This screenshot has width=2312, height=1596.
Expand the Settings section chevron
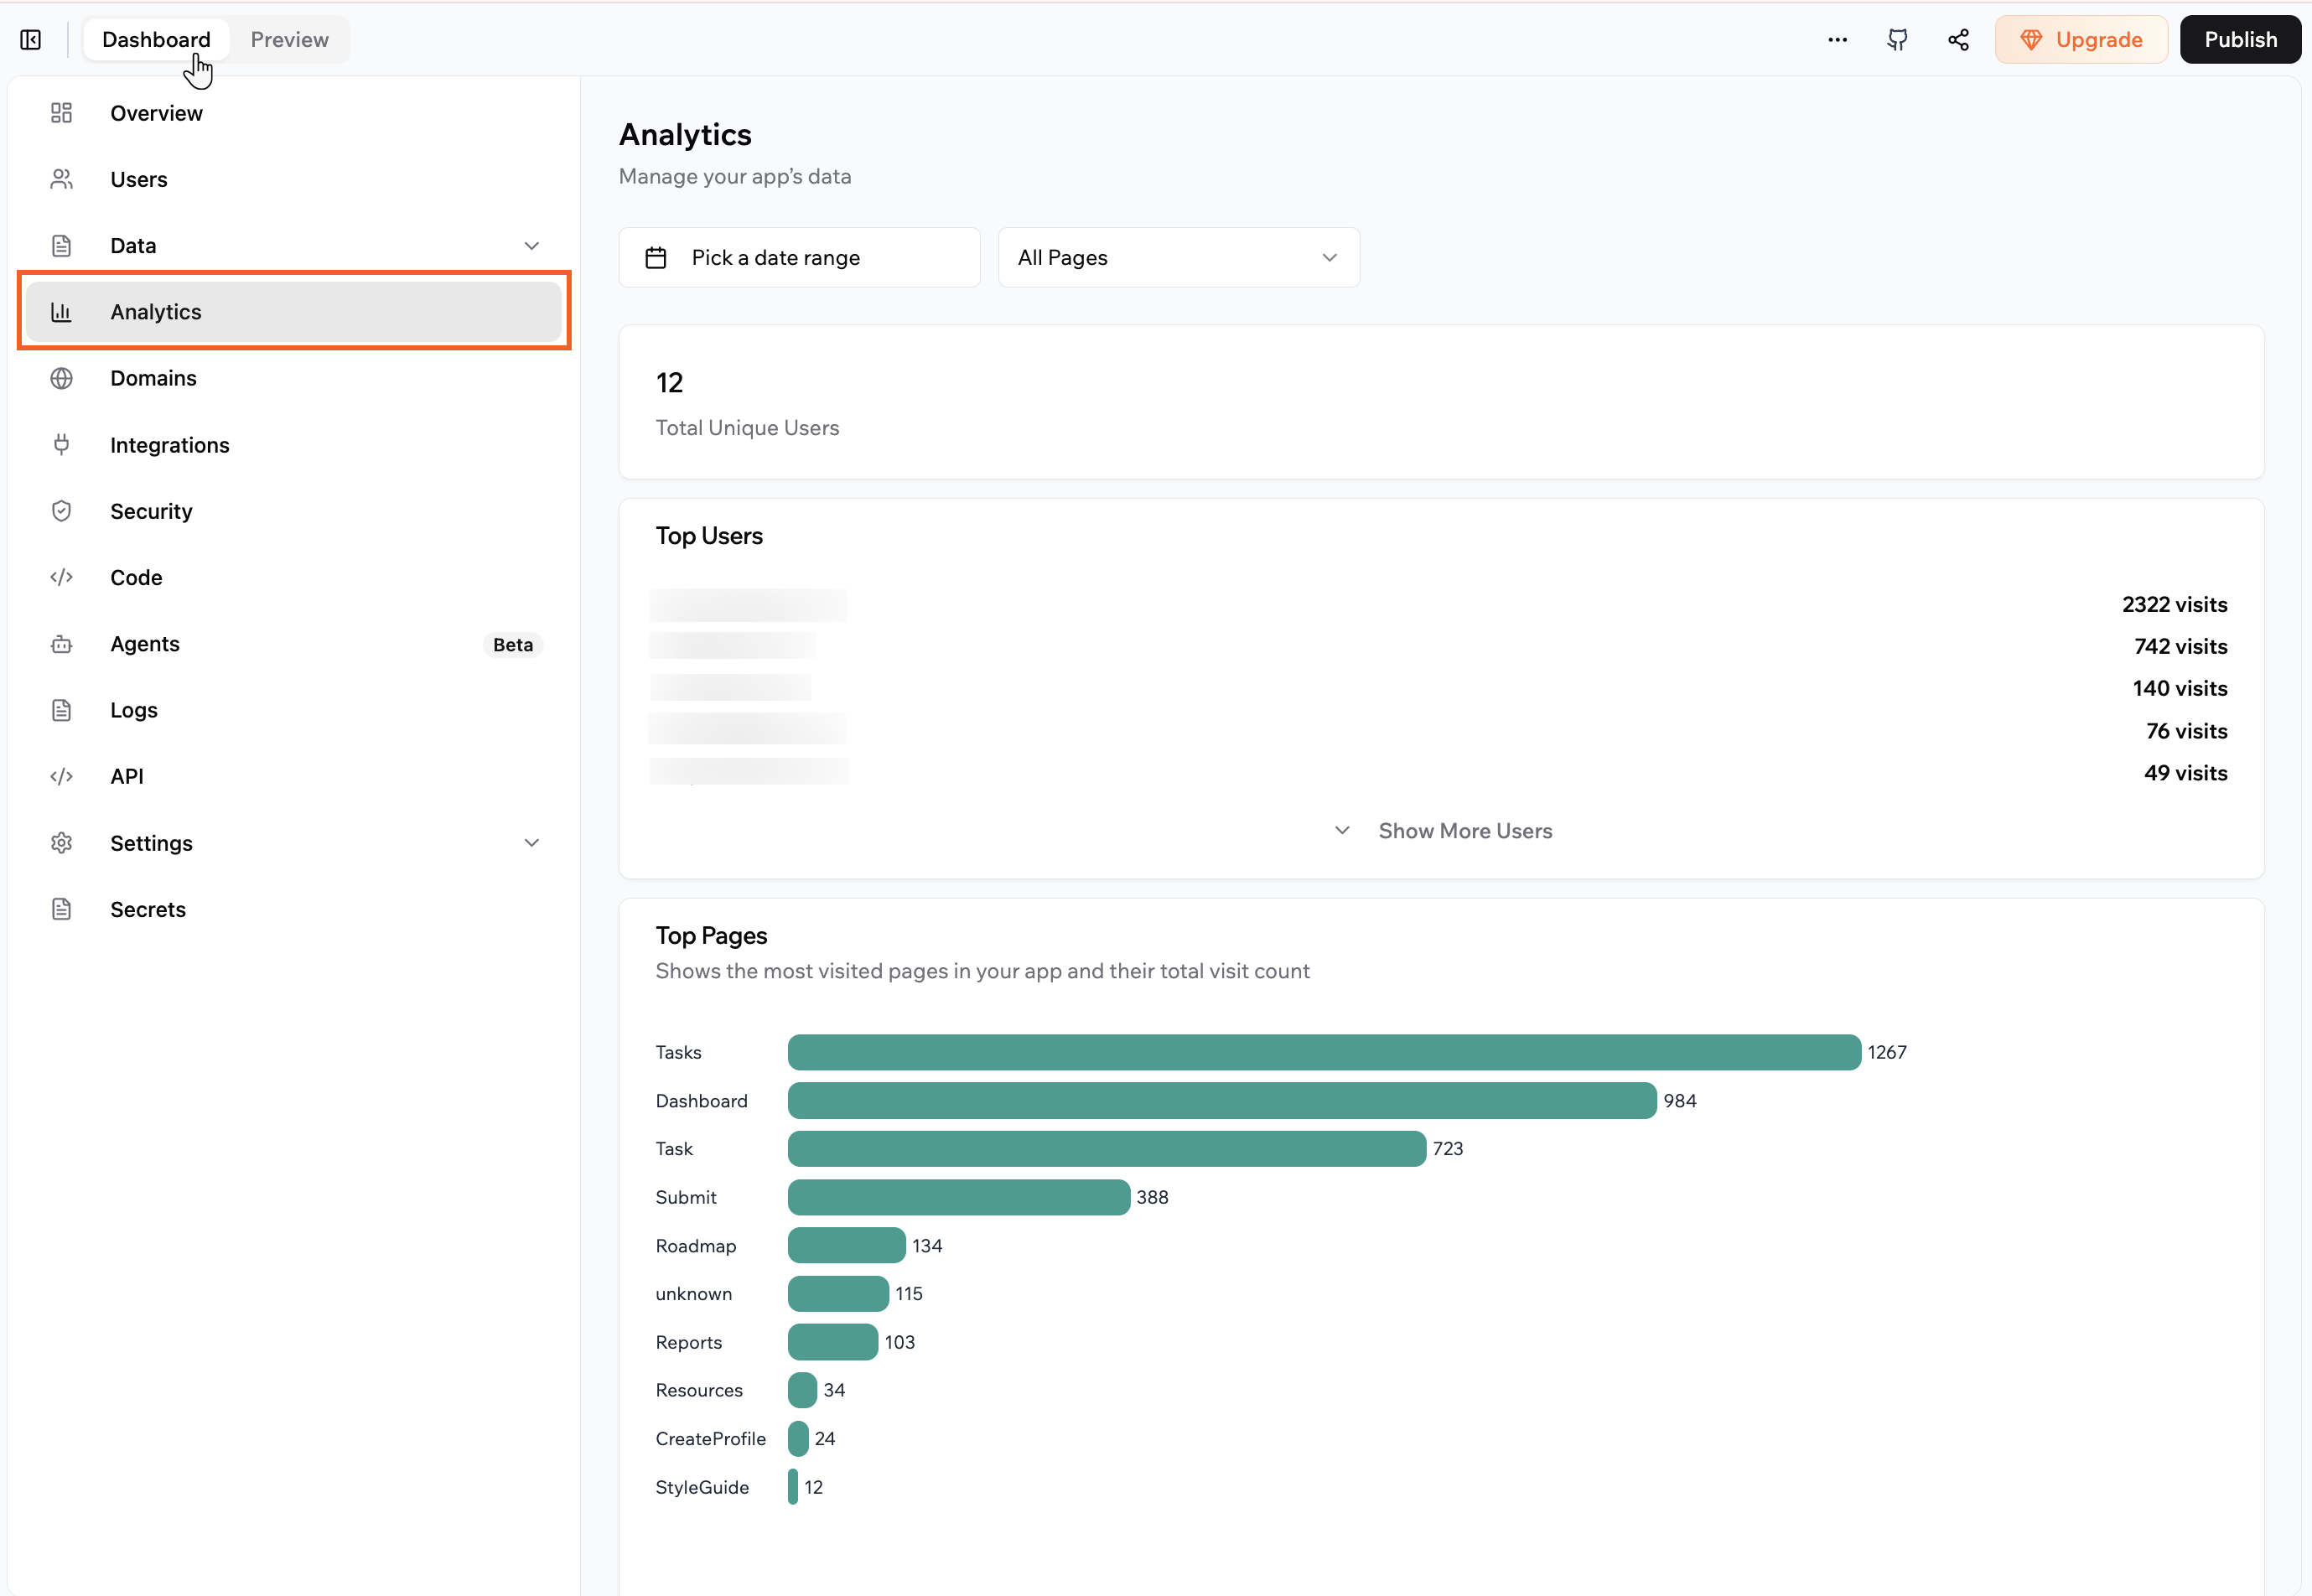tap(532, 842)
